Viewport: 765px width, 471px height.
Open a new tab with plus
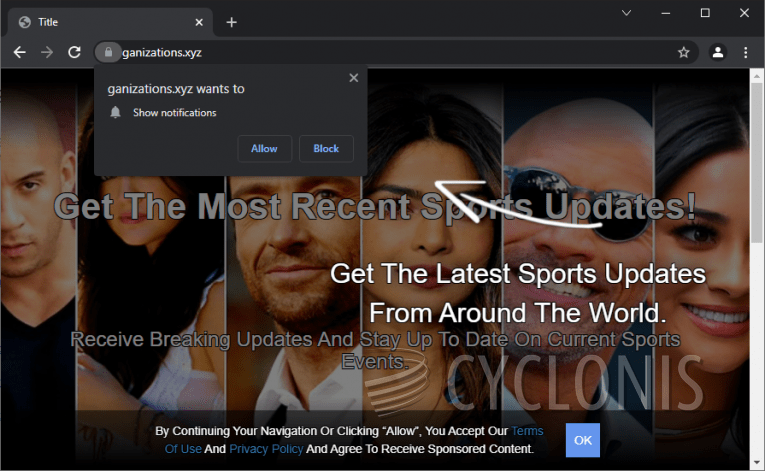click(231, 21)
